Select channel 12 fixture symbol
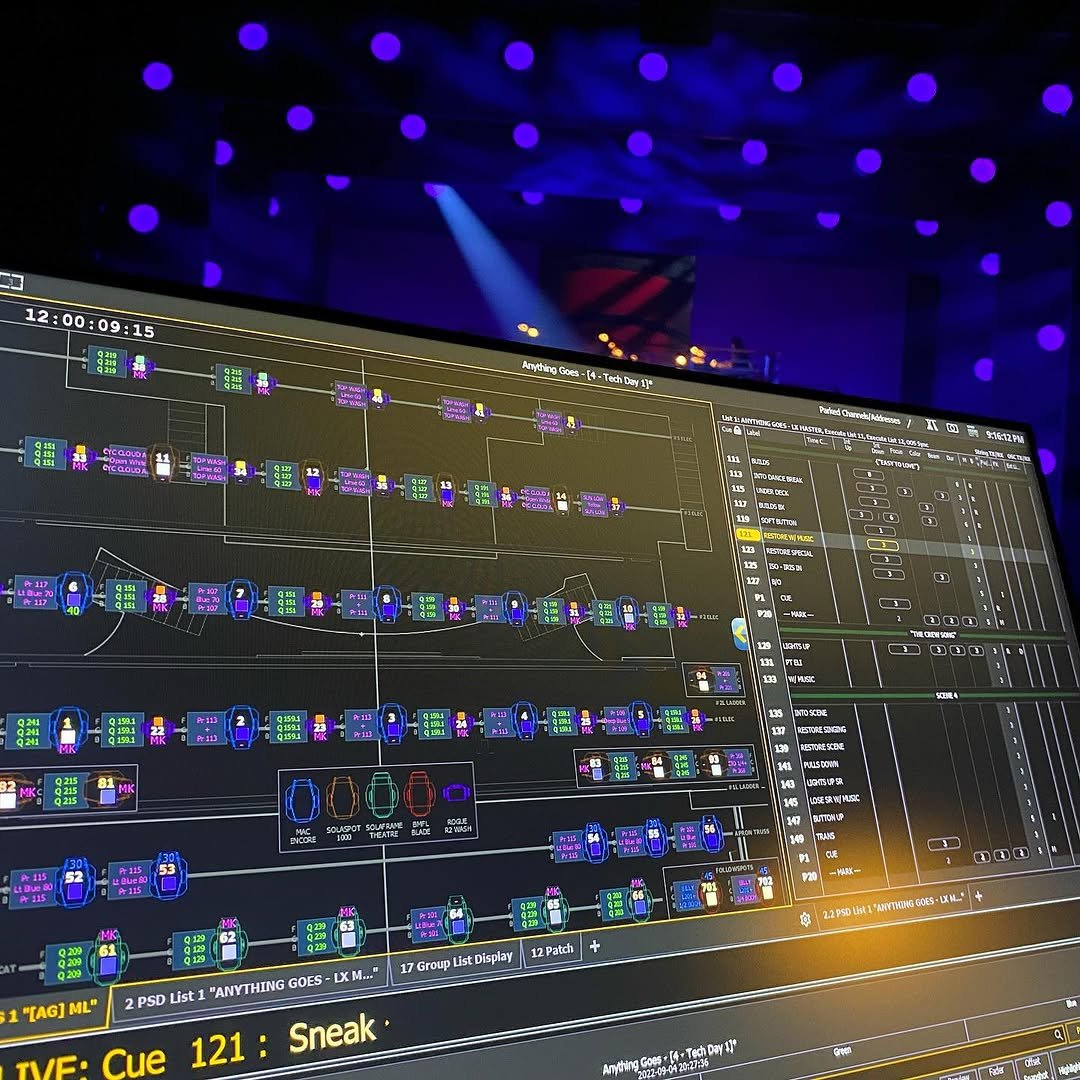The height and width of the screenshot is (1080, 1080). point(313,477)
